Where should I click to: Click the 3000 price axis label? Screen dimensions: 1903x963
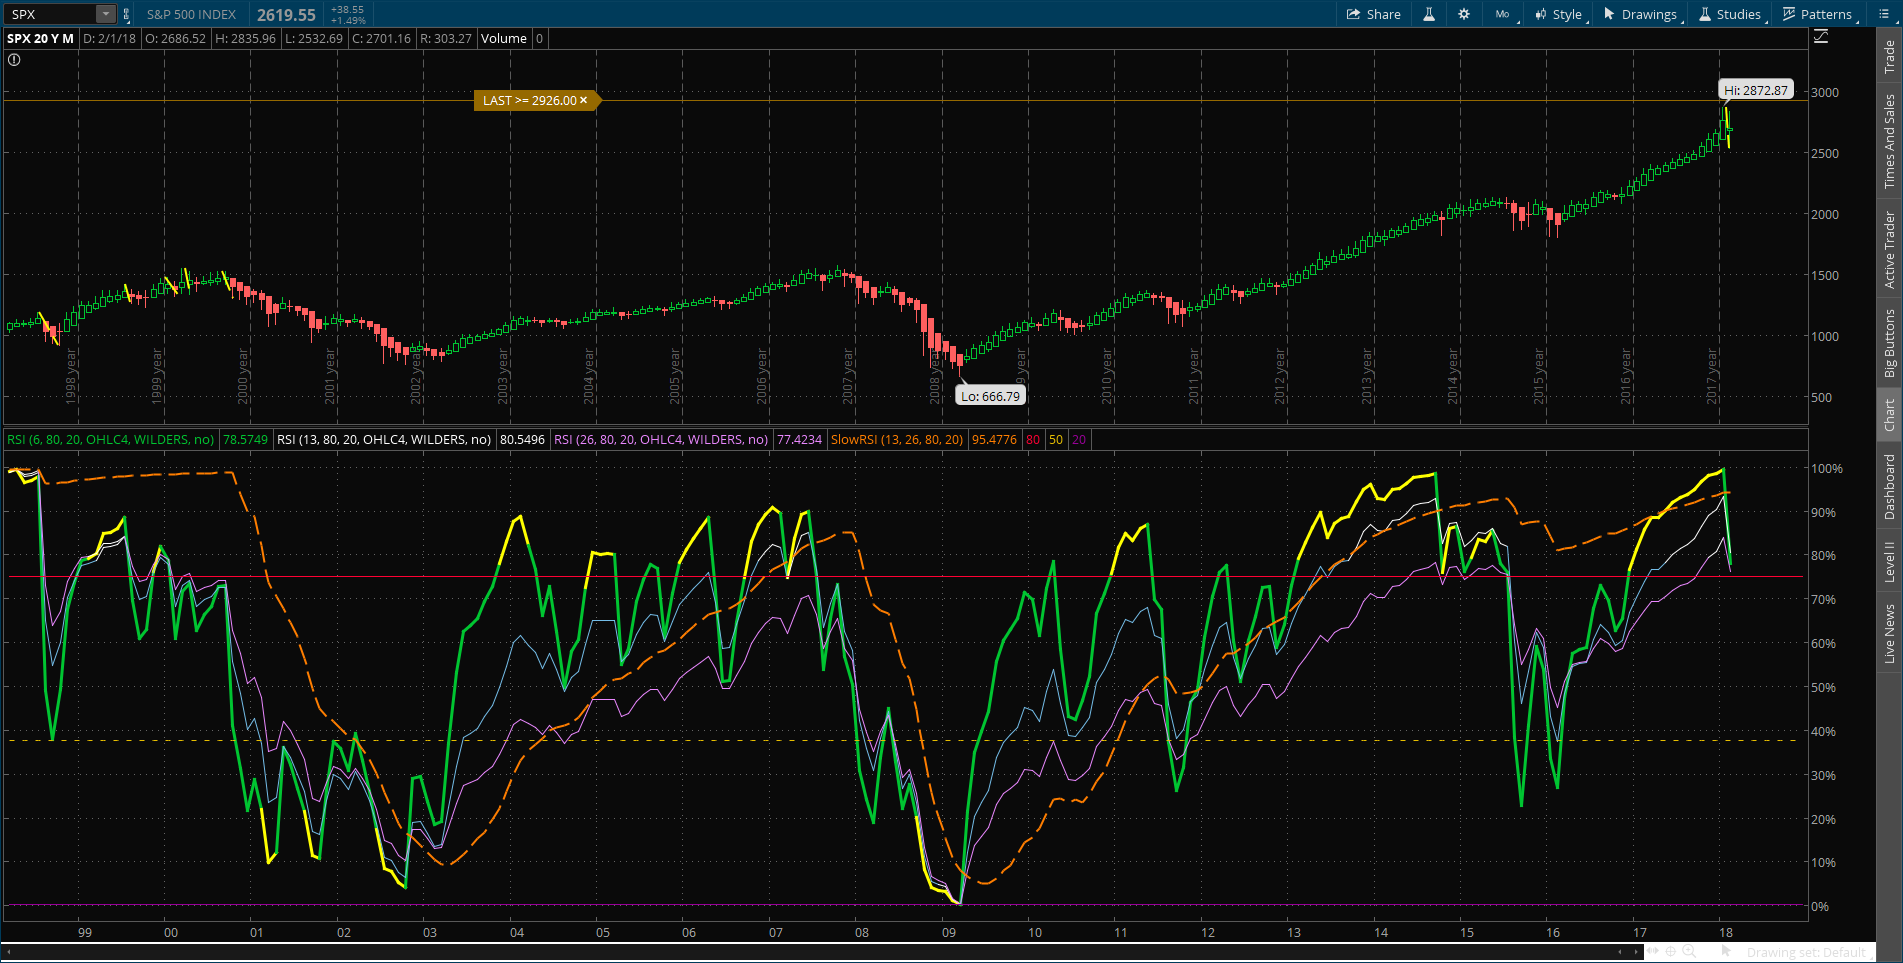[x=1825, y=92]
